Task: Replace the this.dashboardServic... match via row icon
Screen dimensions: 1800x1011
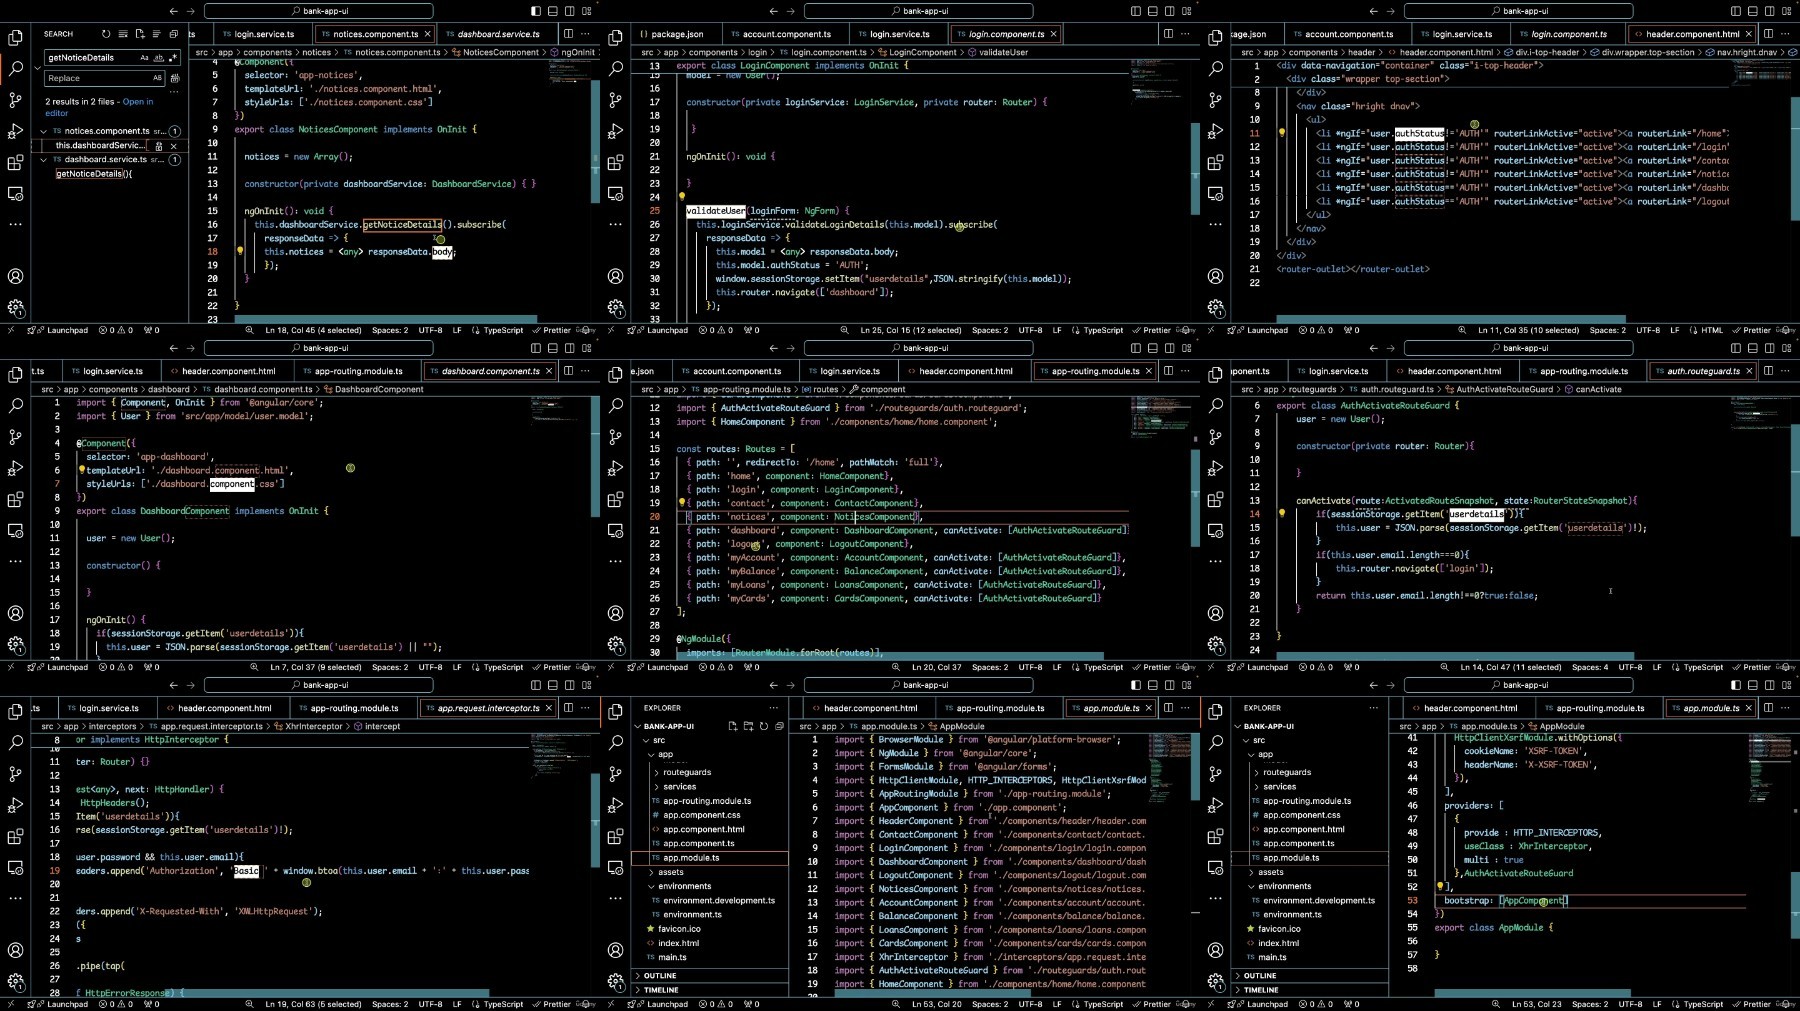Action: click(158, 146)
